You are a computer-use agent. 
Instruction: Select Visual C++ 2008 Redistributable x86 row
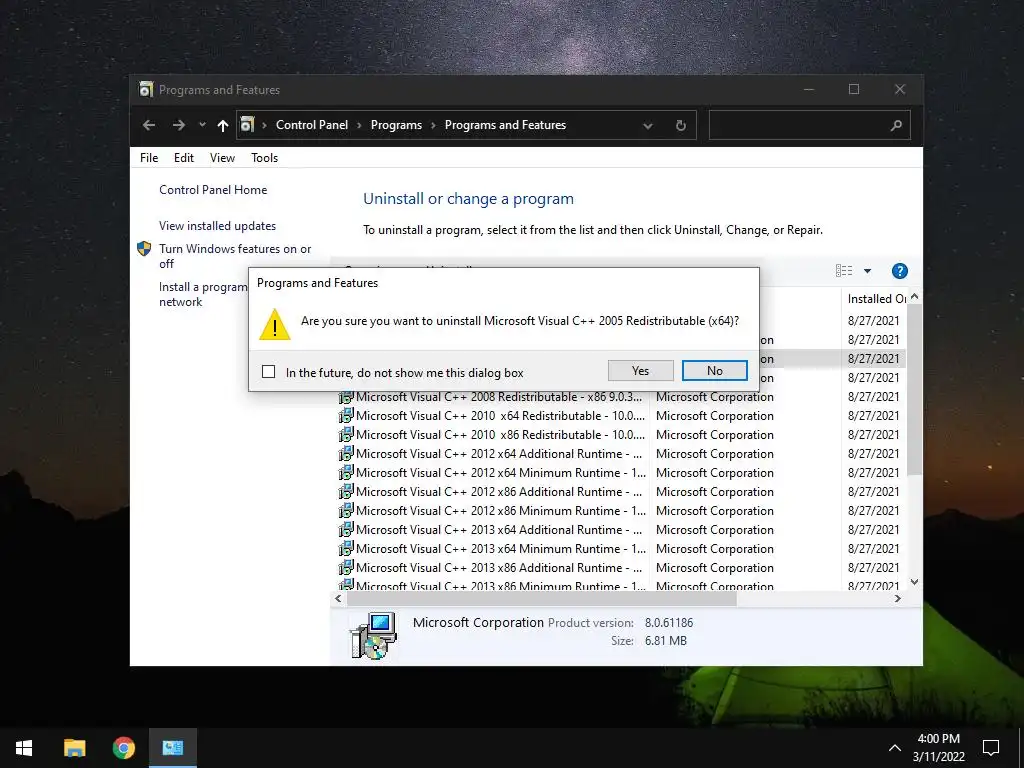[621, 396]
